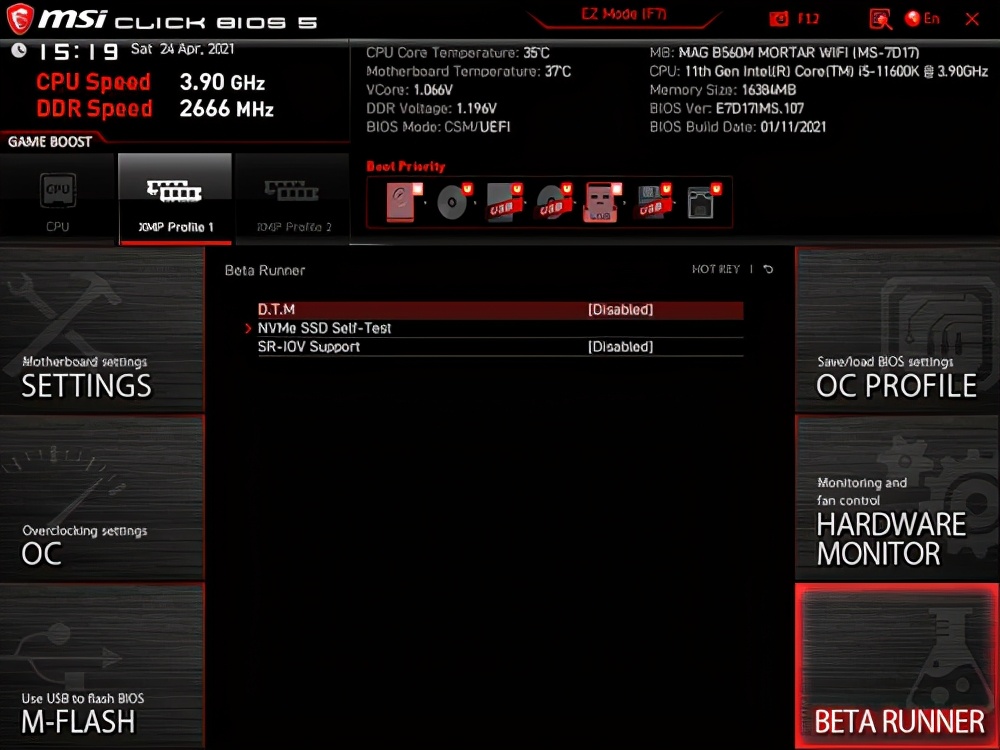Viewport: 1000px width, 750px height.
Task: Select the USB hard drive boot device
Action: coord(504,202)
